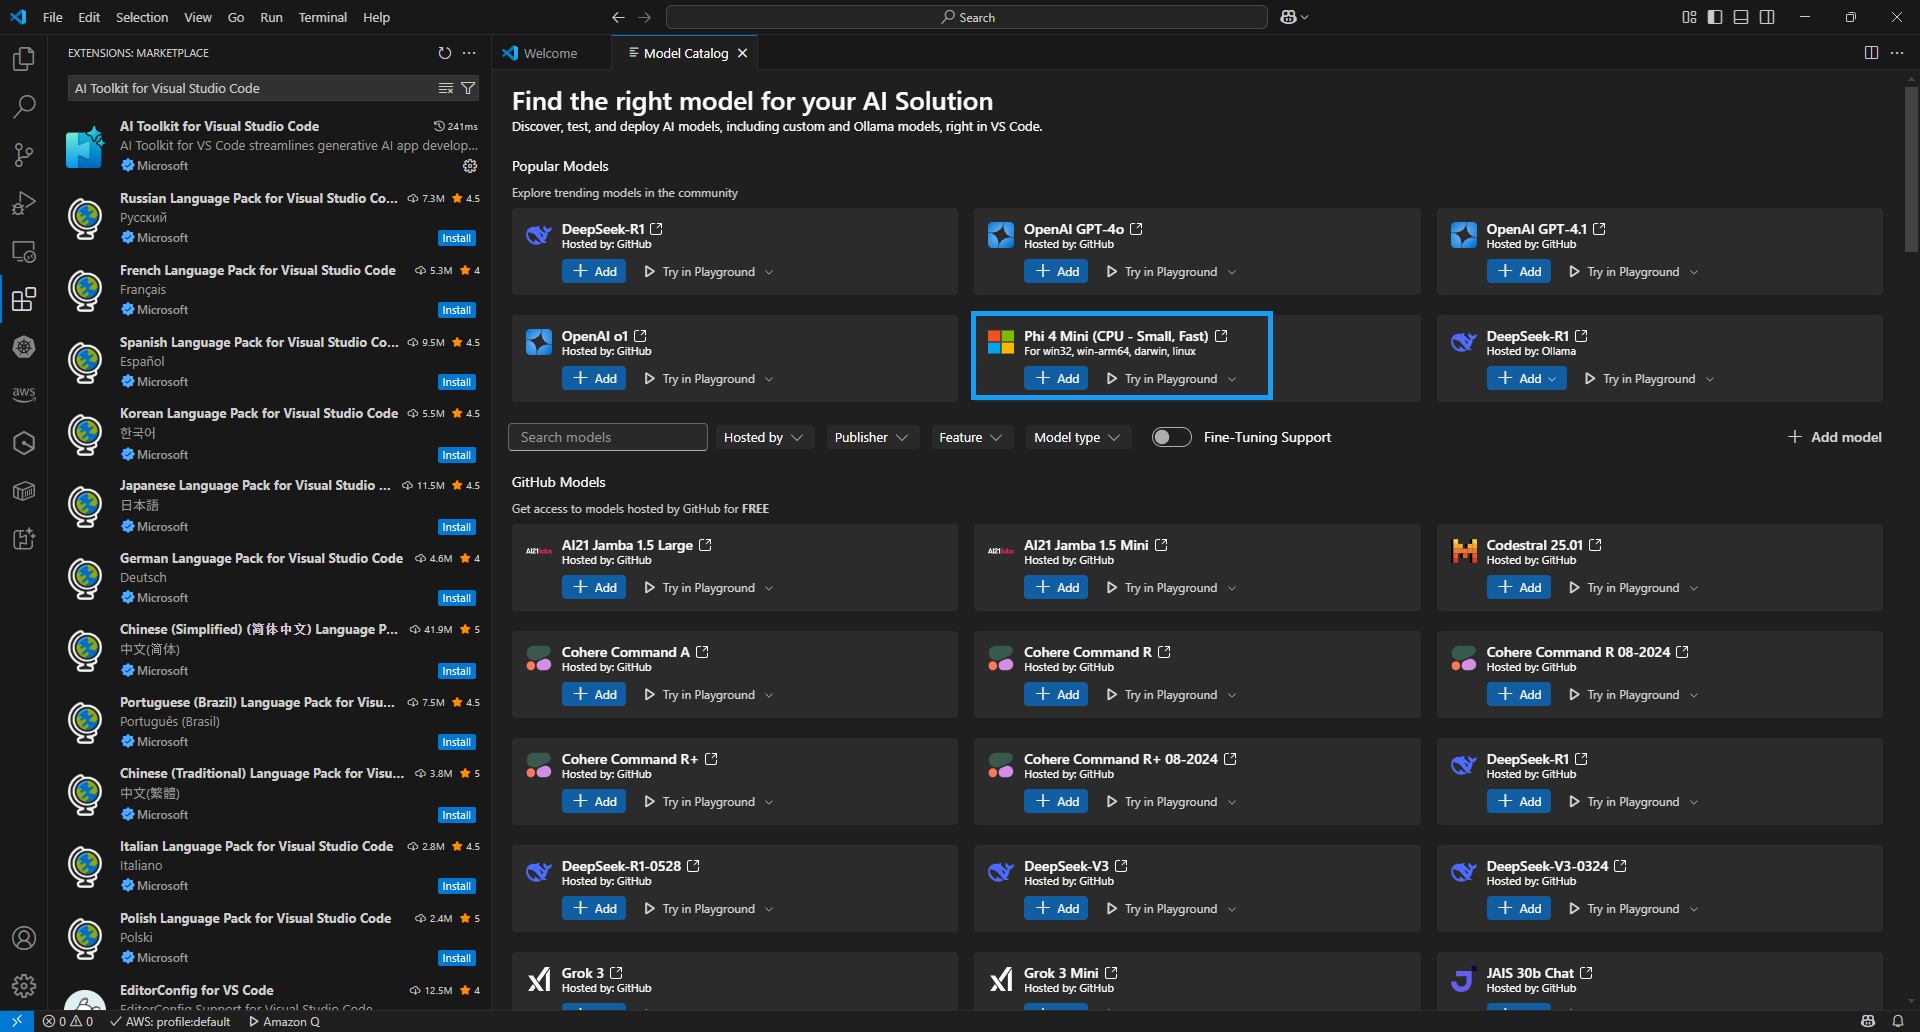Open Remote Explorer icon in activity bar
The image size is (1920, 1032).
point(24,251)
